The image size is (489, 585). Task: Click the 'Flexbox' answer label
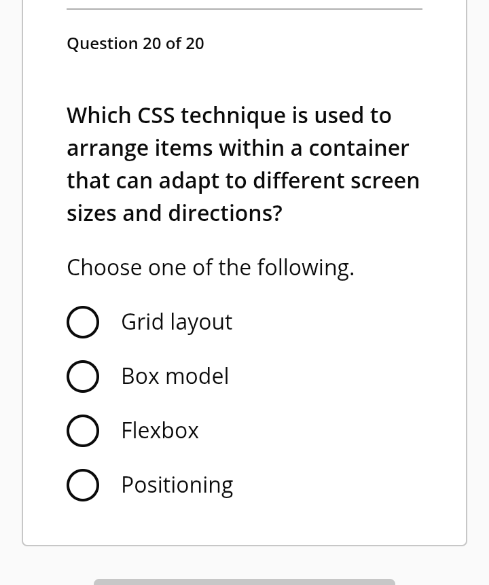point(160,431)
